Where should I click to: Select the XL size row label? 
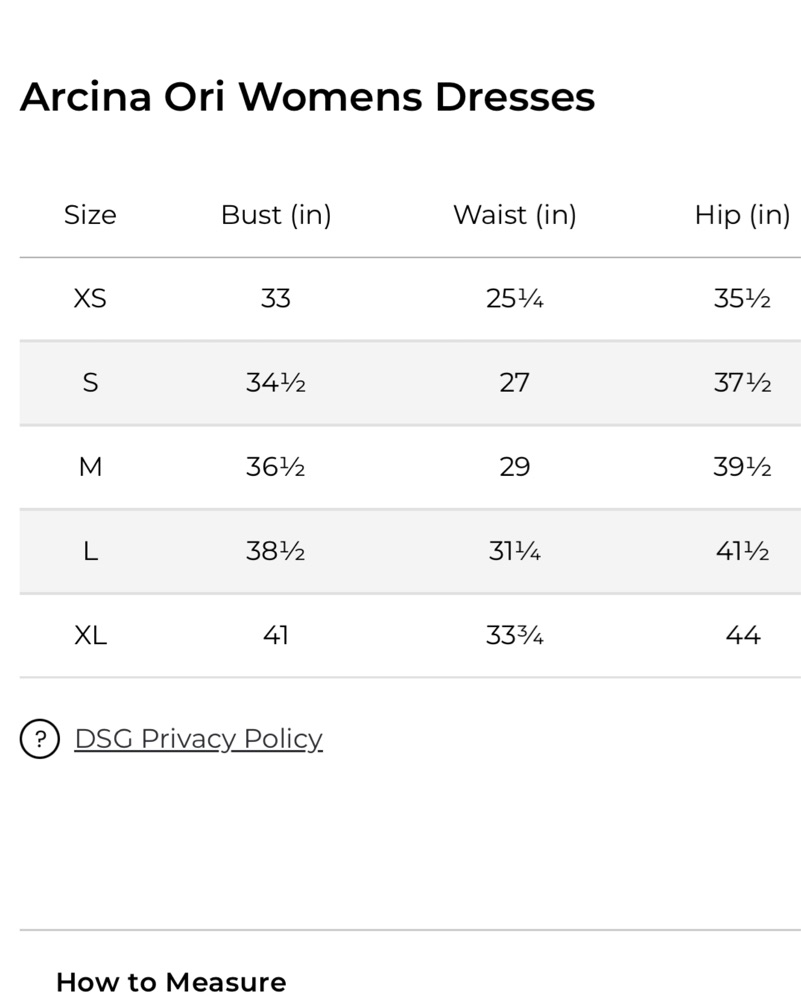pyautogui.click(x=90, y=635)
